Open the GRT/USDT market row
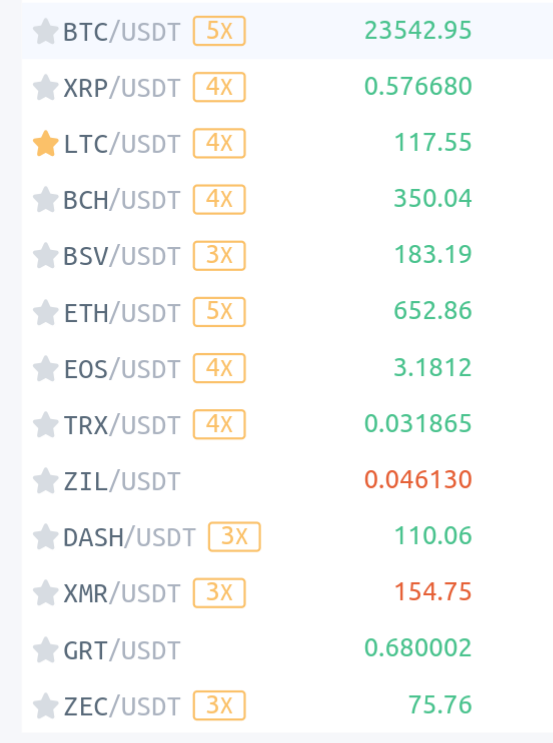Image resolution: width=553 pixels, height=743 pixels. click(287, 649)
